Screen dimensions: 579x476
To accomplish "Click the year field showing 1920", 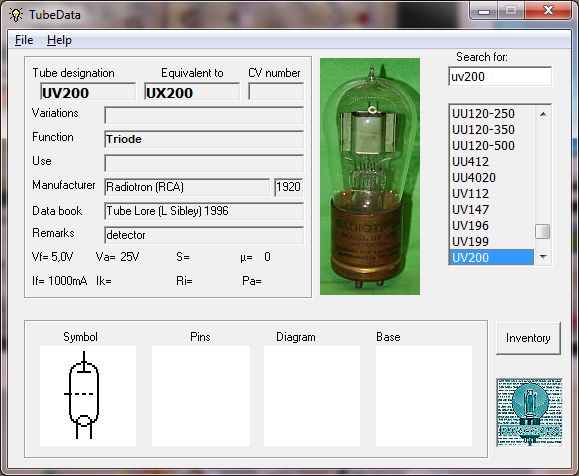I will pos(289,187).
